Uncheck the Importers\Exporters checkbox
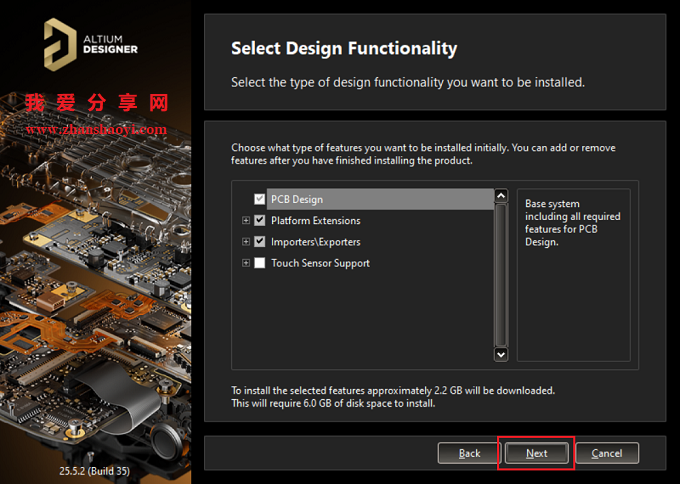The image size is (680, 484). point(259,242)
